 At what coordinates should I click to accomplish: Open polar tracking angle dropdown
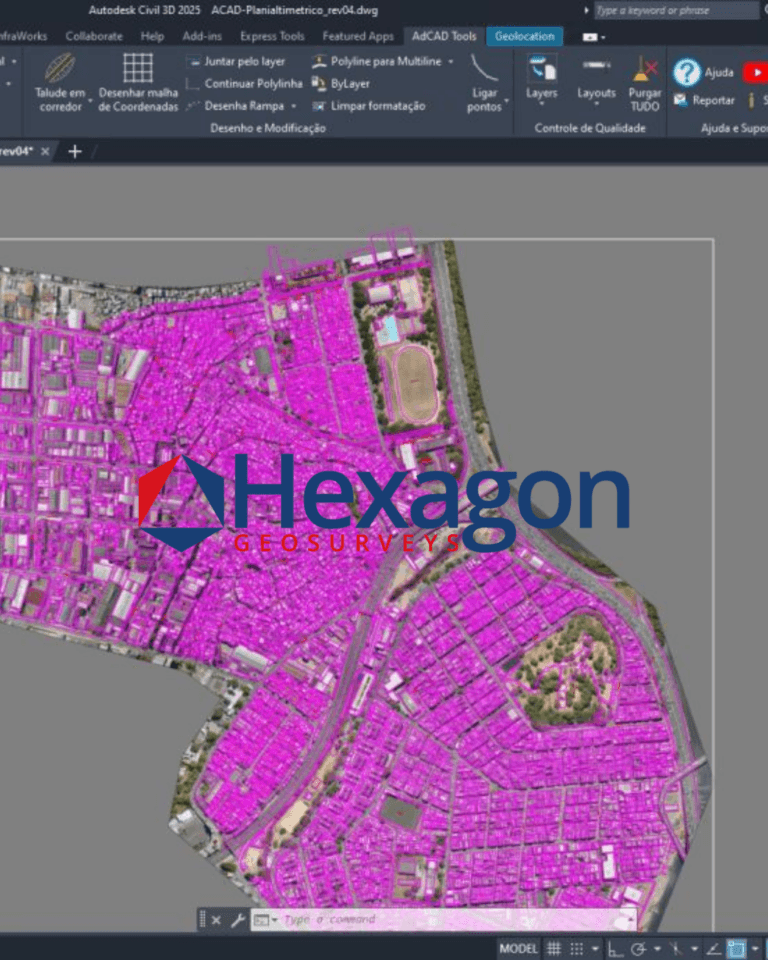point(657,949)
